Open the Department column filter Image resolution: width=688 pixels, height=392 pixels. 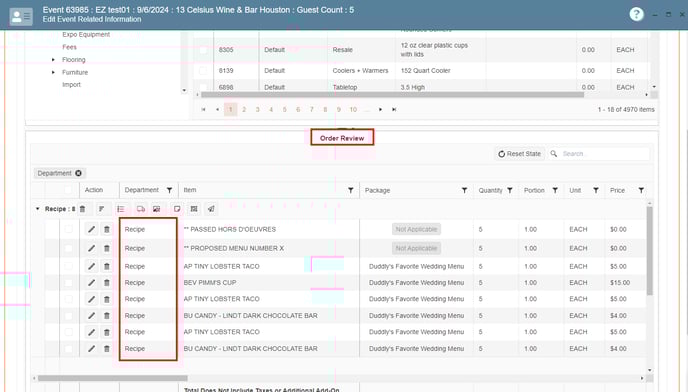[x=169, y=190]
